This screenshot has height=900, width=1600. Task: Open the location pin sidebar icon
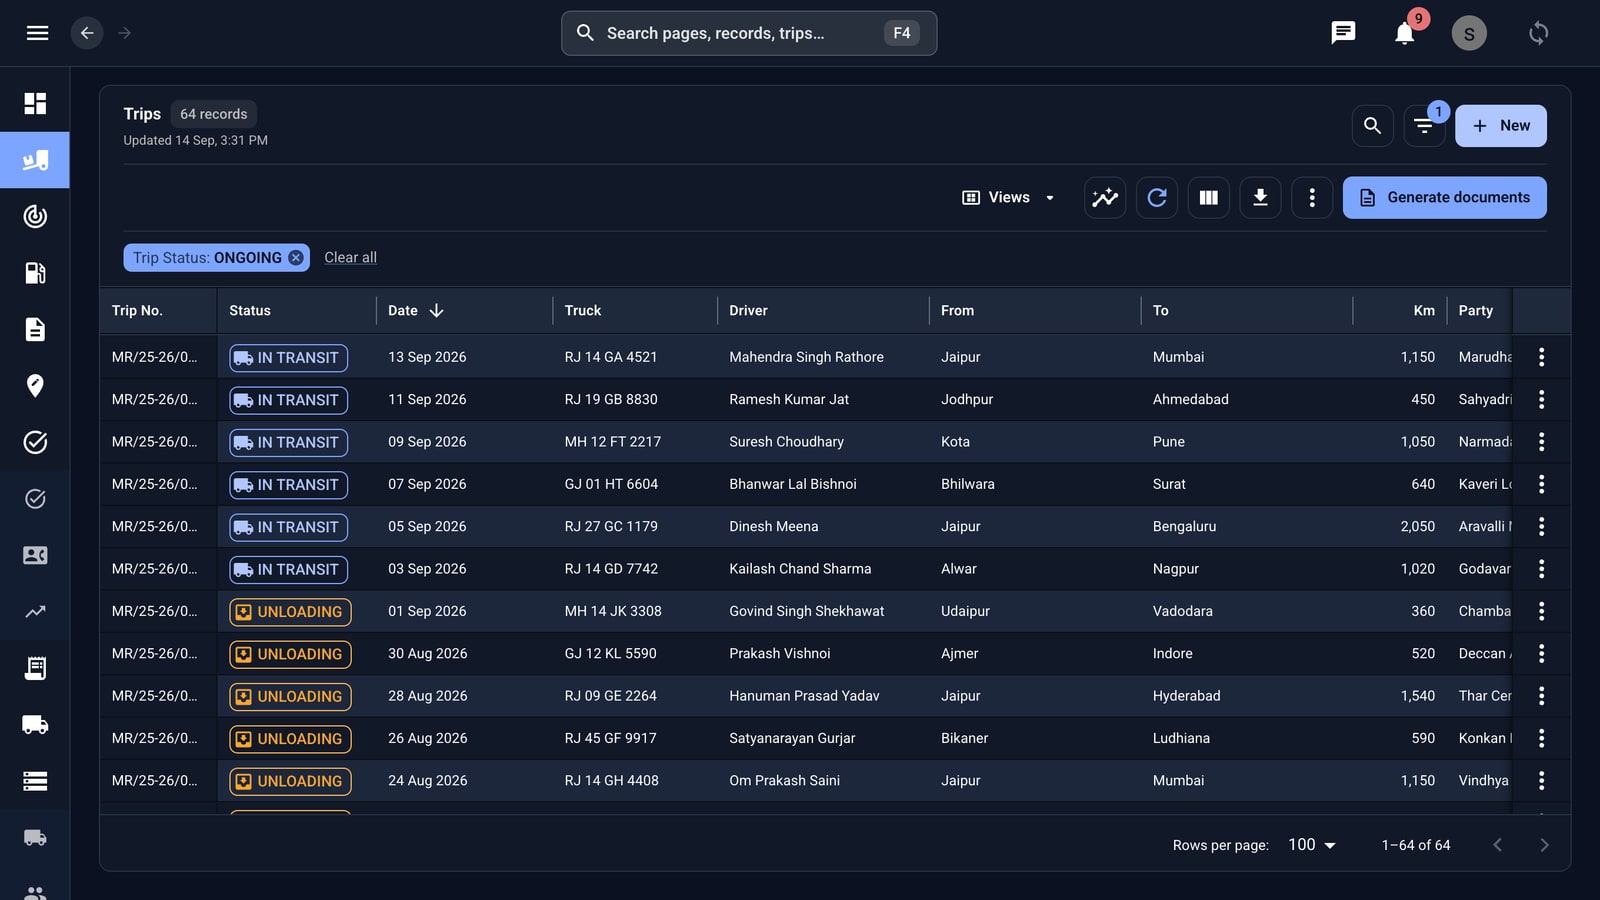point(35,386)
